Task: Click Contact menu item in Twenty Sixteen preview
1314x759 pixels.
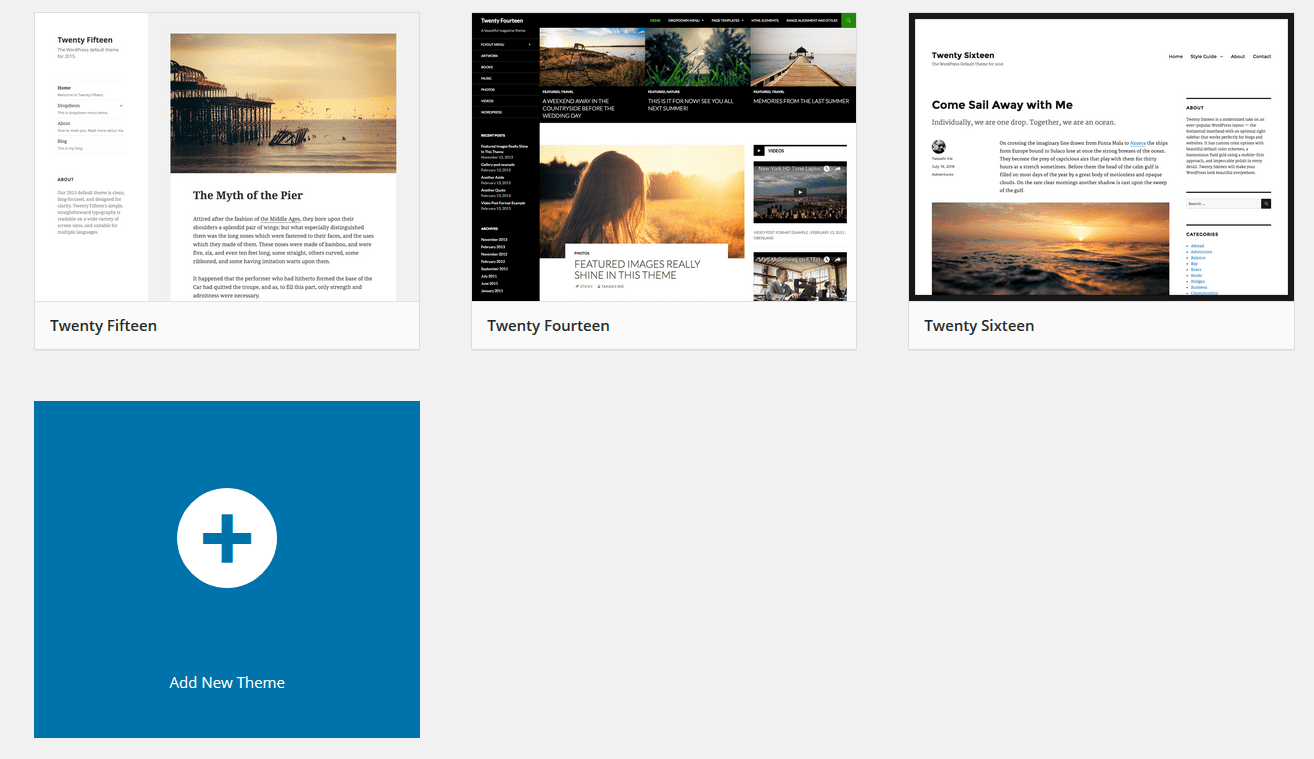Action: [1262, 57]
